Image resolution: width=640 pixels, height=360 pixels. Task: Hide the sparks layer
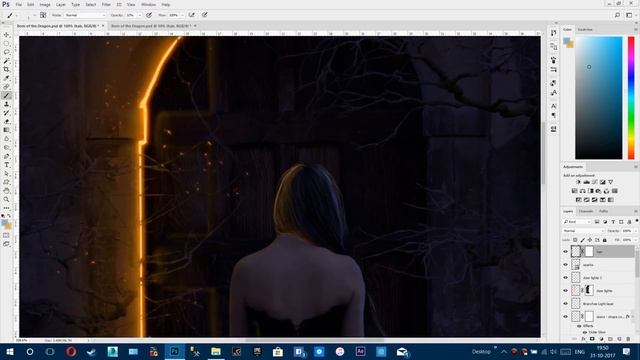[x=566, y=264]
